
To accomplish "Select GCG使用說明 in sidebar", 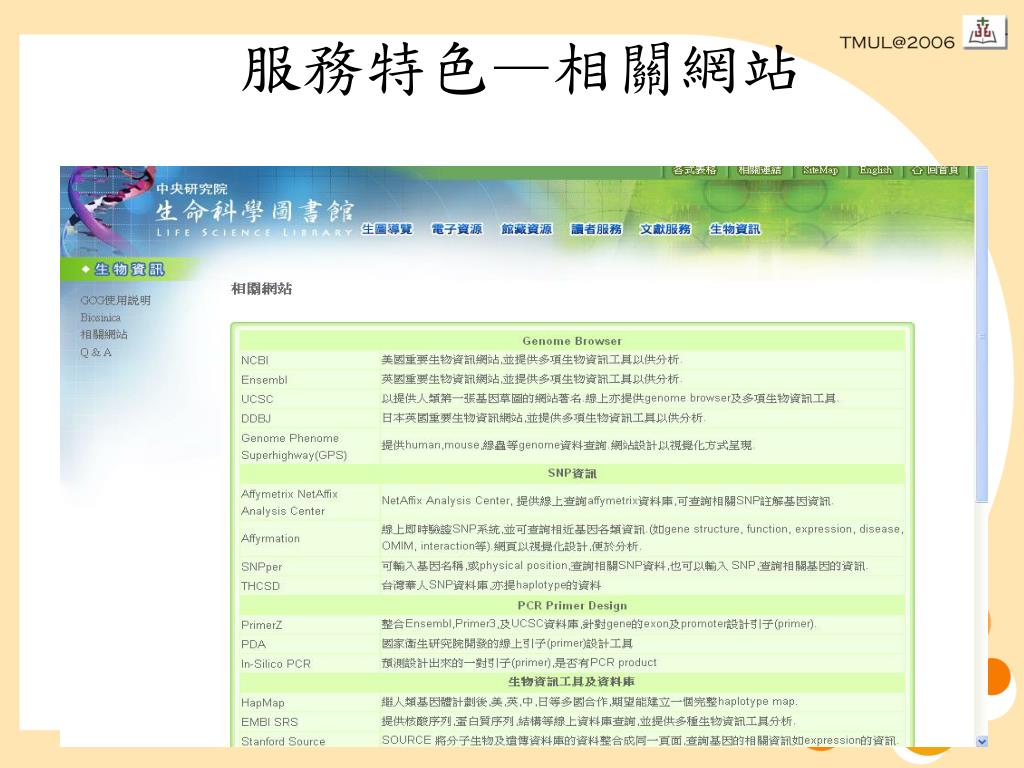I will pyautogui.click(x=116, y=300).
